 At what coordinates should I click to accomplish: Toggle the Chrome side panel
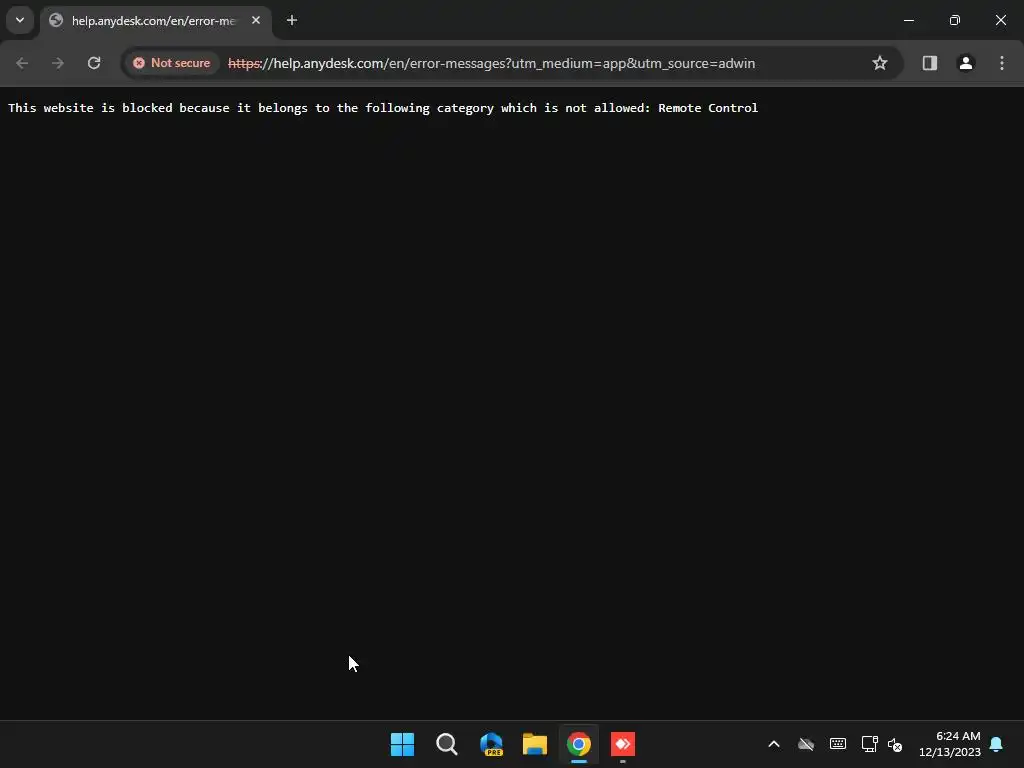pos(929,63)
